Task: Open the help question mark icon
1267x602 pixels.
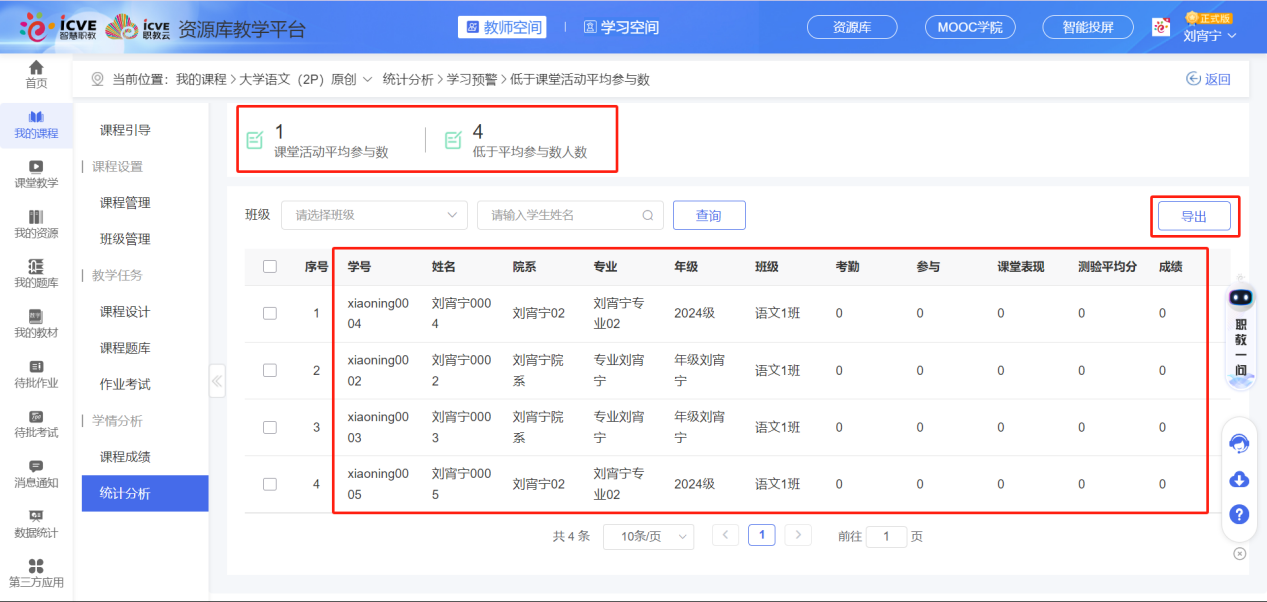Action: coord(1239,514)
